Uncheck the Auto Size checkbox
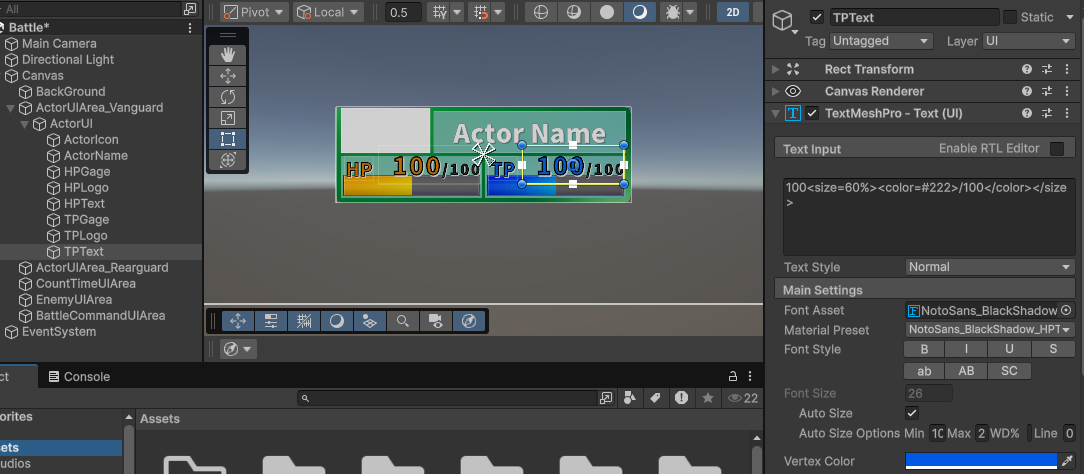Screen dimensions: 1084x474 (x=911, y=413)
